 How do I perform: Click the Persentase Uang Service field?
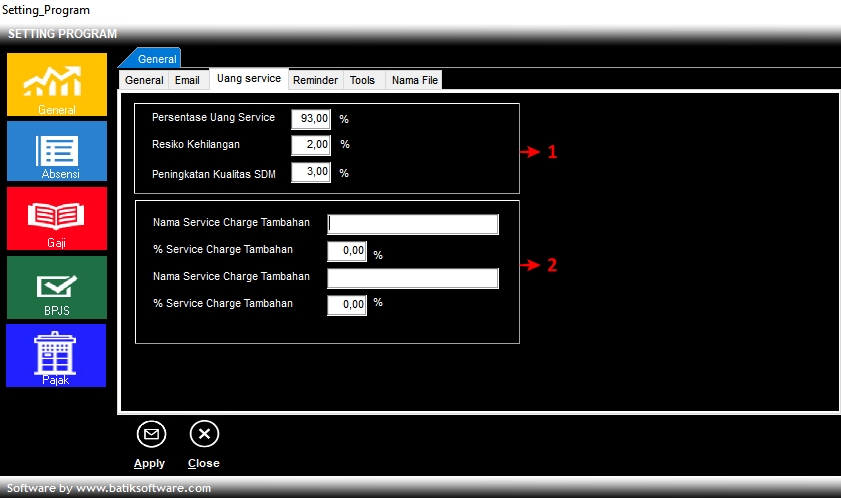[310, 119]
